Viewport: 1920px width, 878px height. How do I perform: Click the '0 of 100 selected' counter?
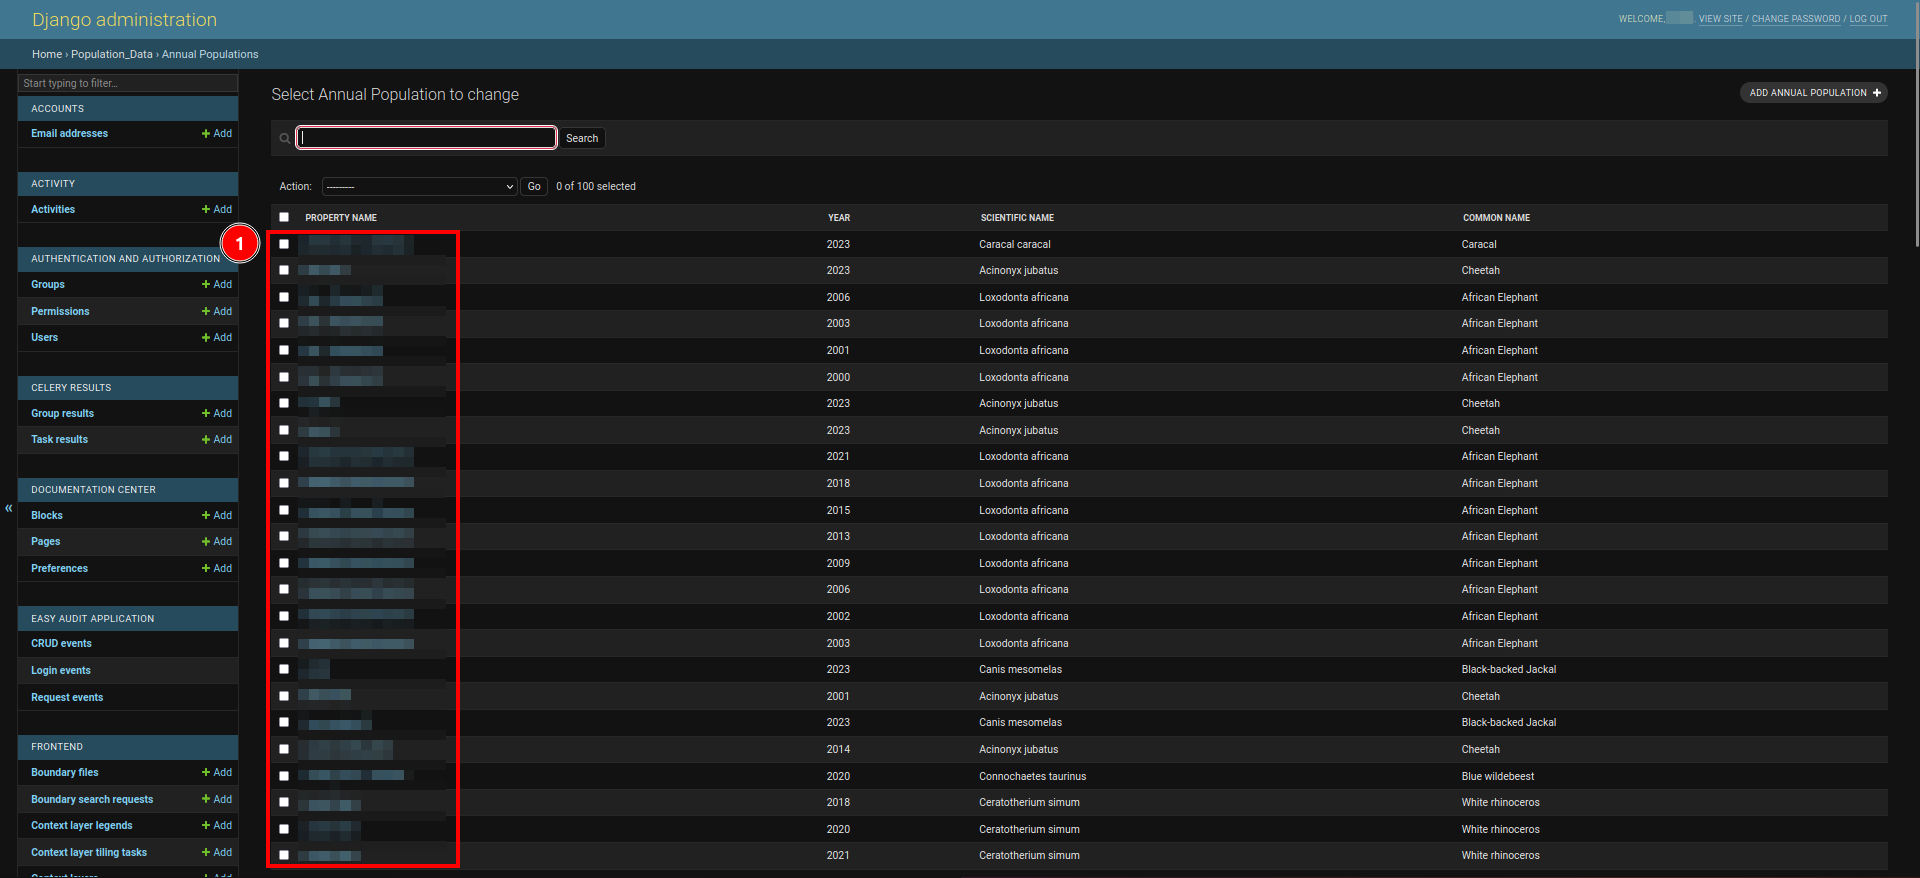596,187
